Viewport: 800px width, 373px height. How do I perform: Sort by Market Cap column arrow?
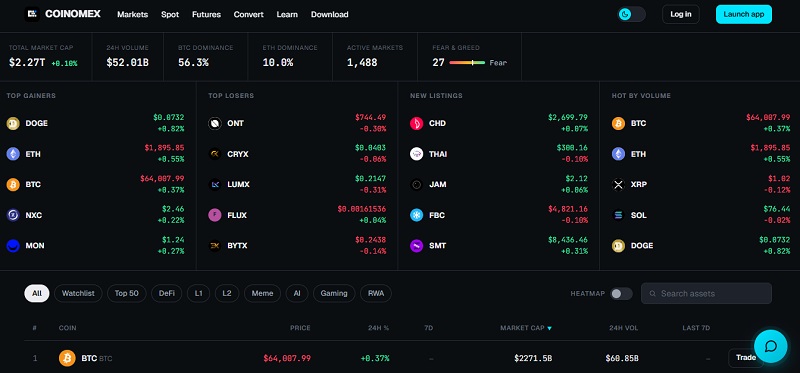549,328
